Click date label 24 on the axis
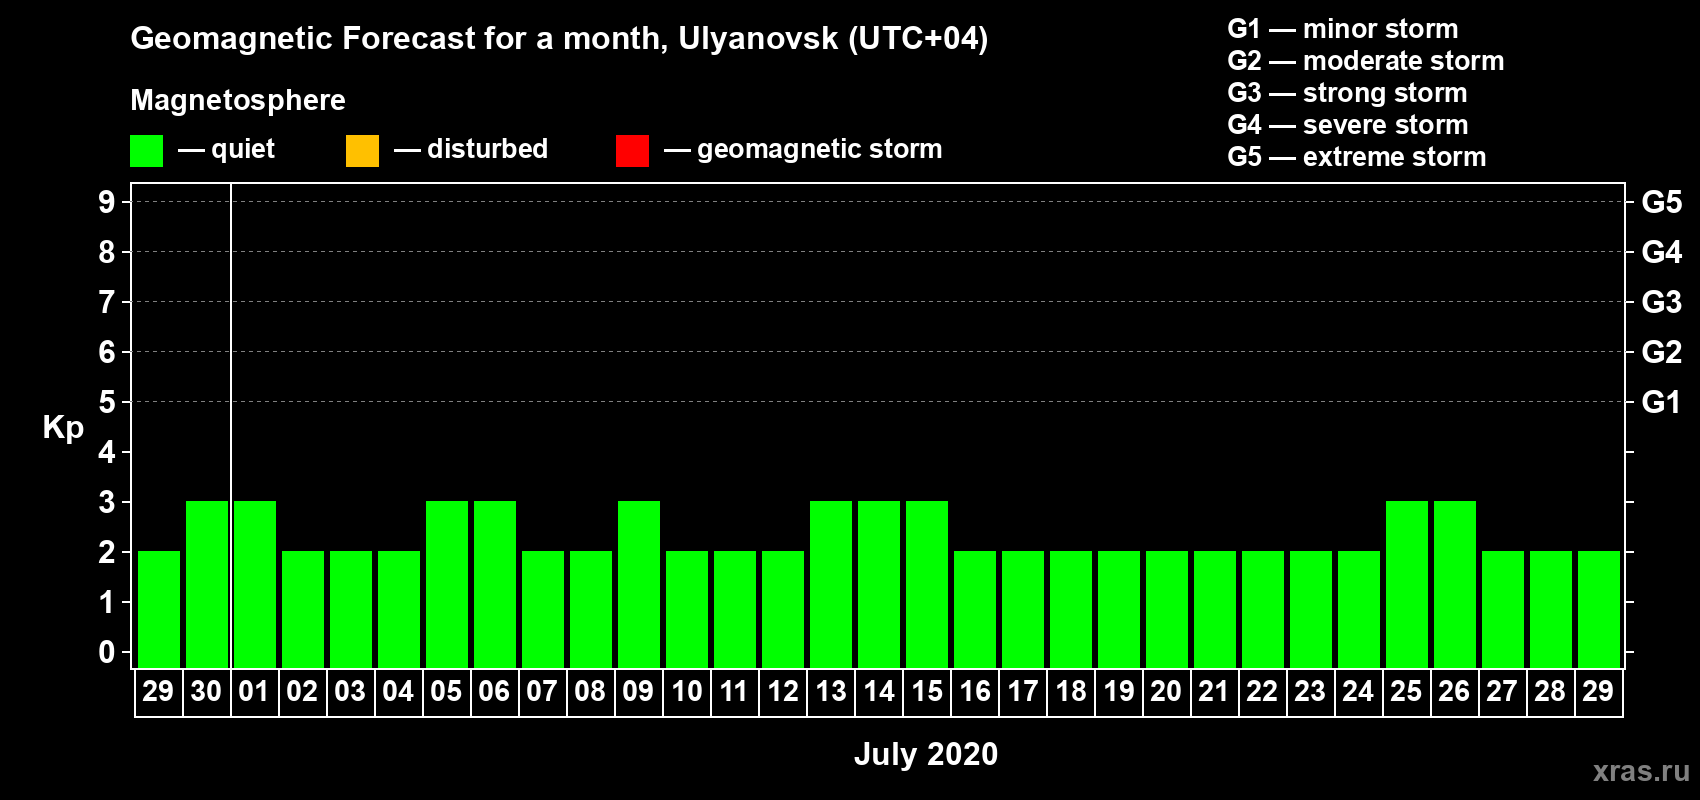The width and height of the screenshot is (1700, 800). tap(1358, 691)
